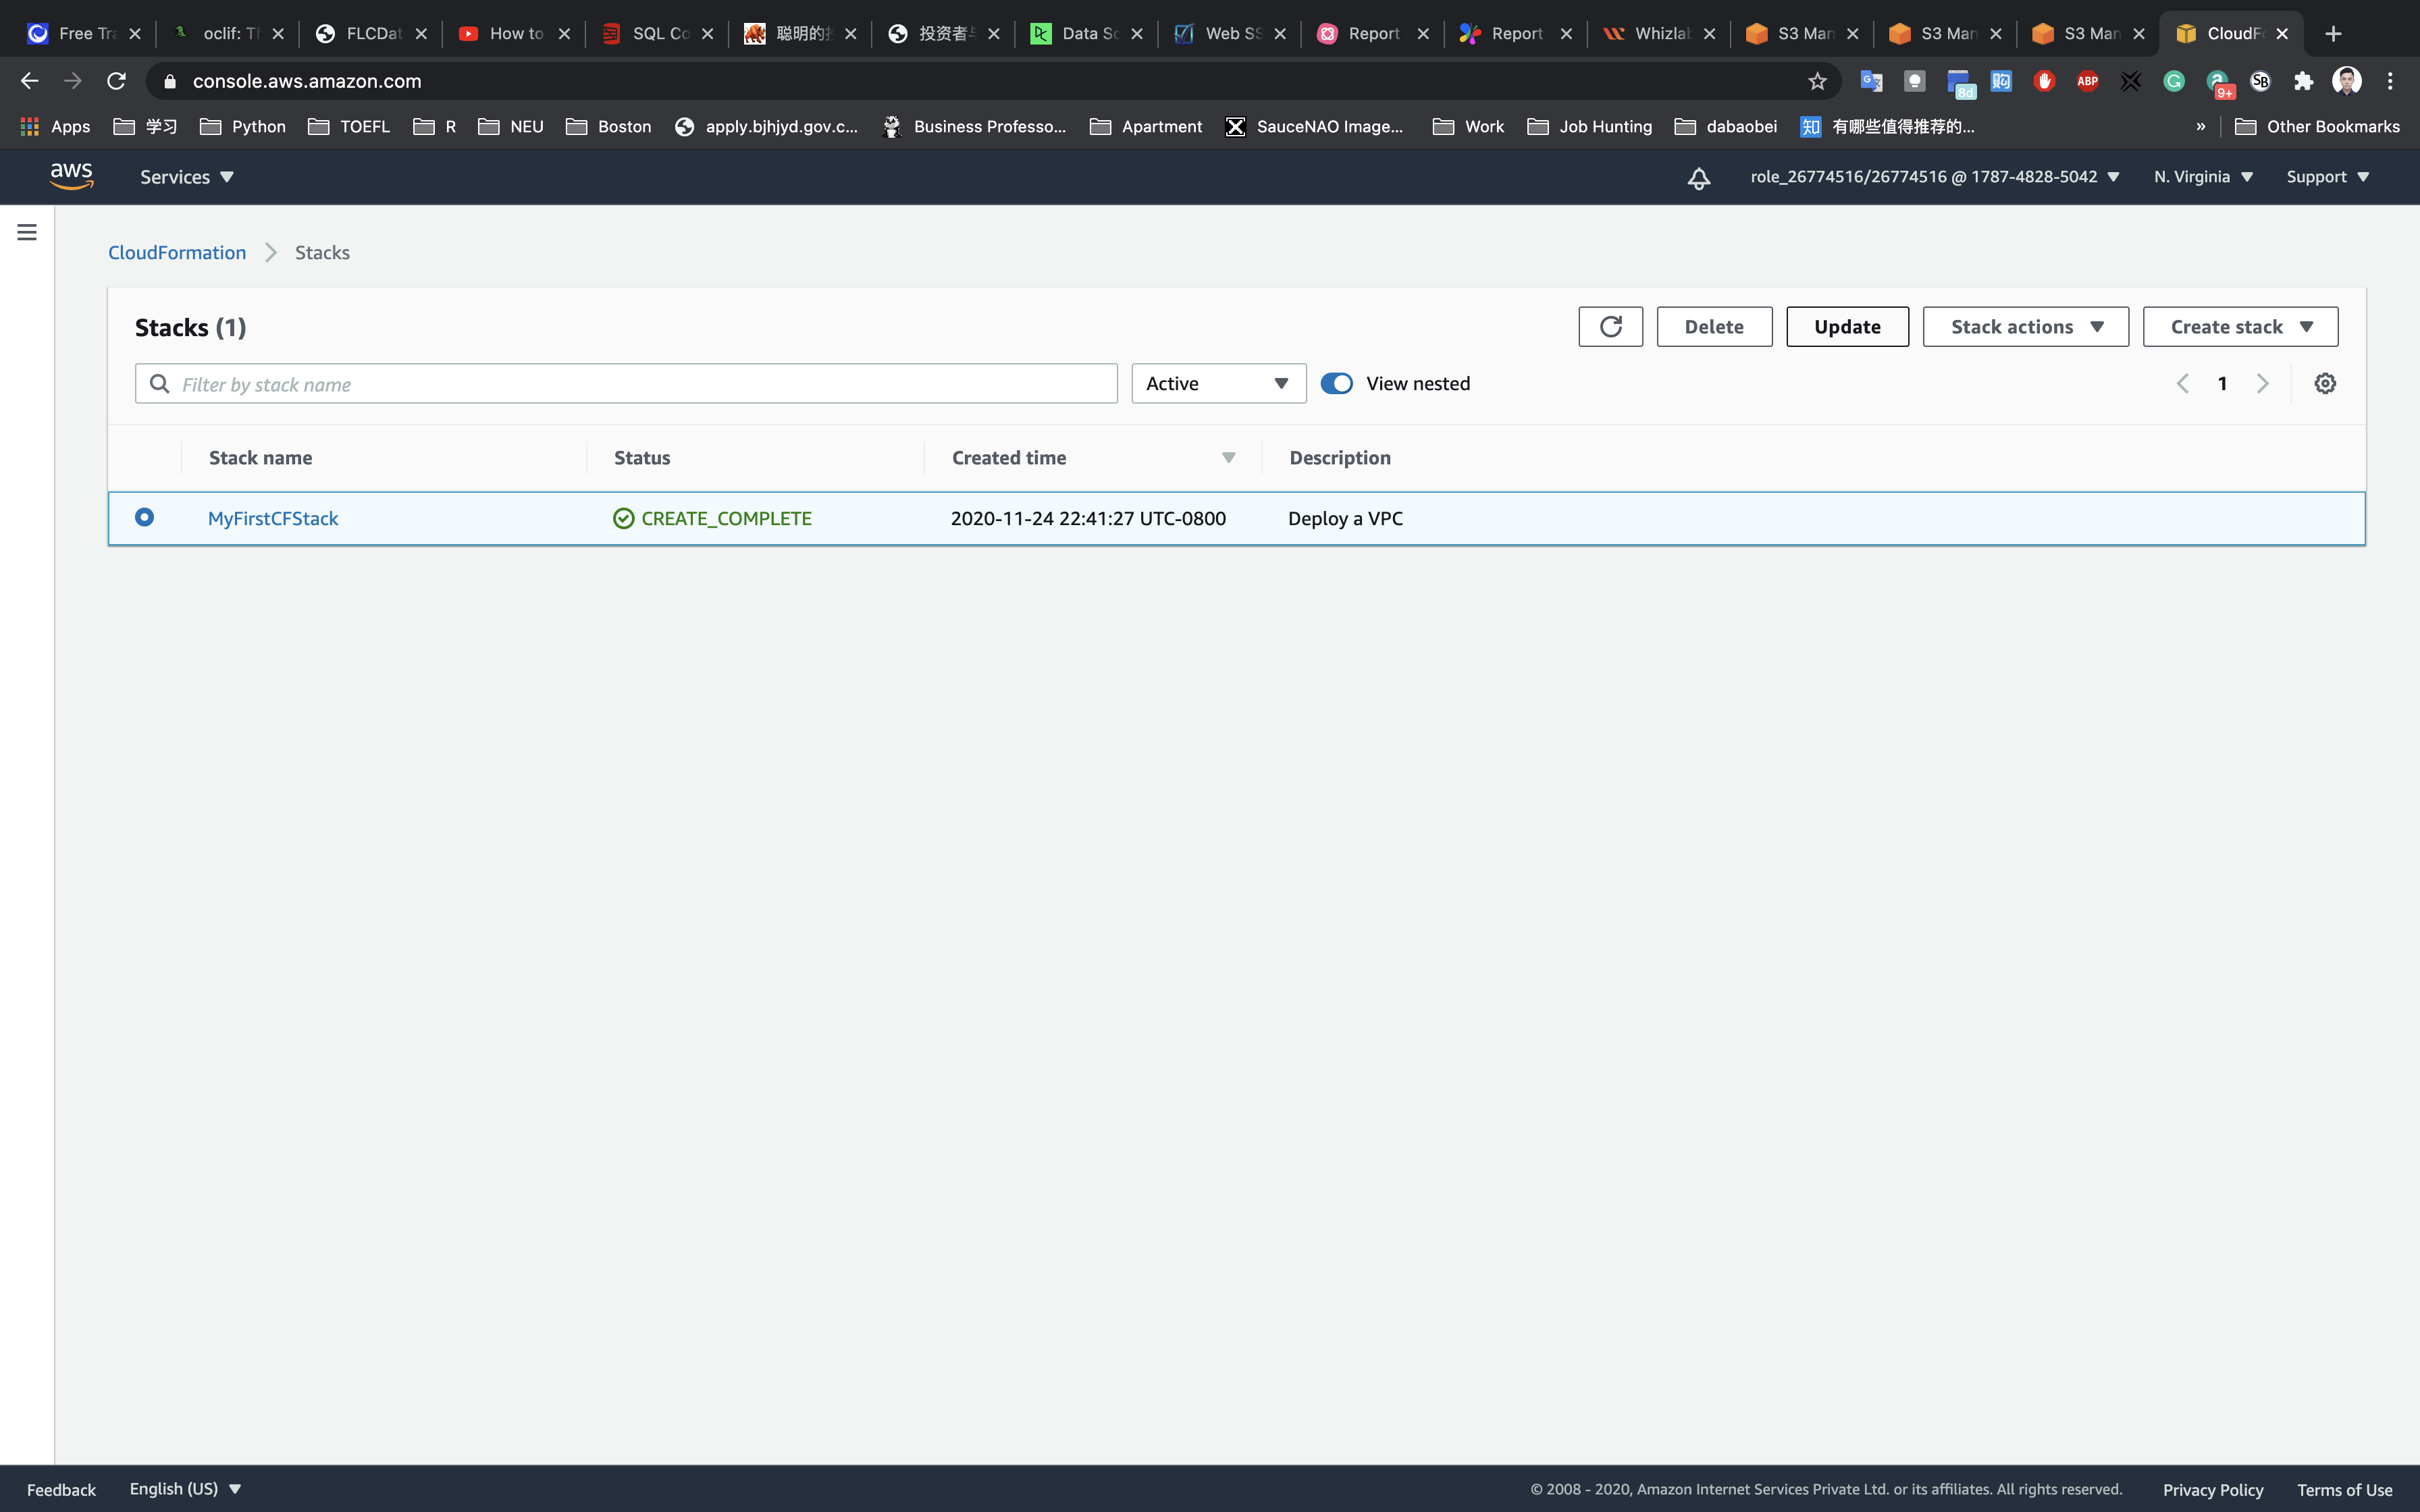This screenshot has height=1512, width=2420.
Task: Expand the Stack actions dropdown
Action: [2025, 327]
